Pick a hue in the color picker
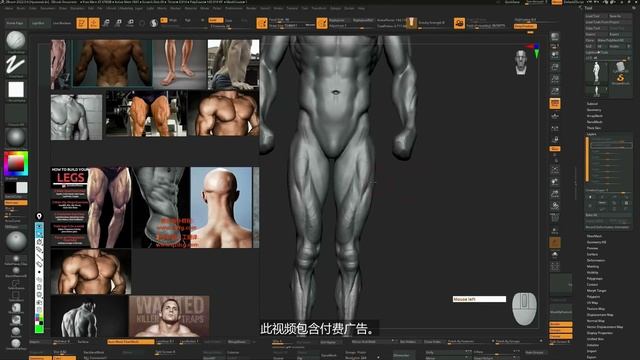 tap(16, 164)
